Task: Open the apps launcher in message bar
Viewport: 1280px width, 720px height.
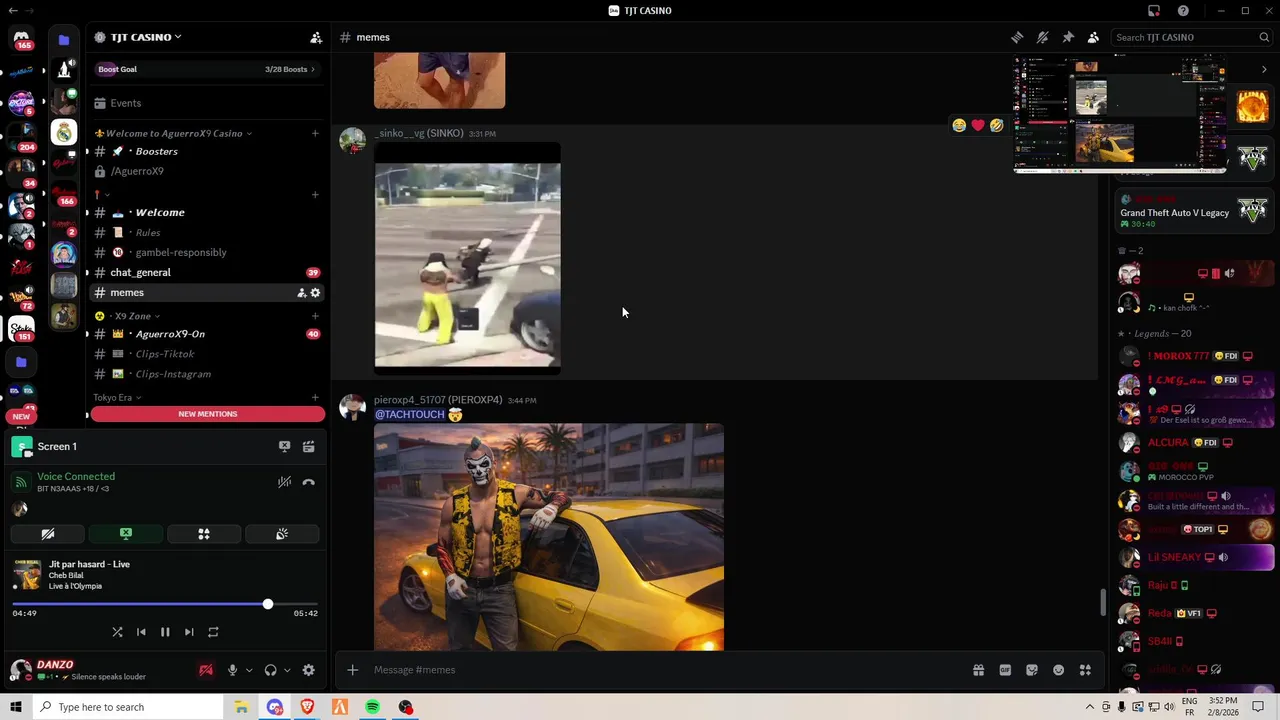Action: click(1085, 670)
